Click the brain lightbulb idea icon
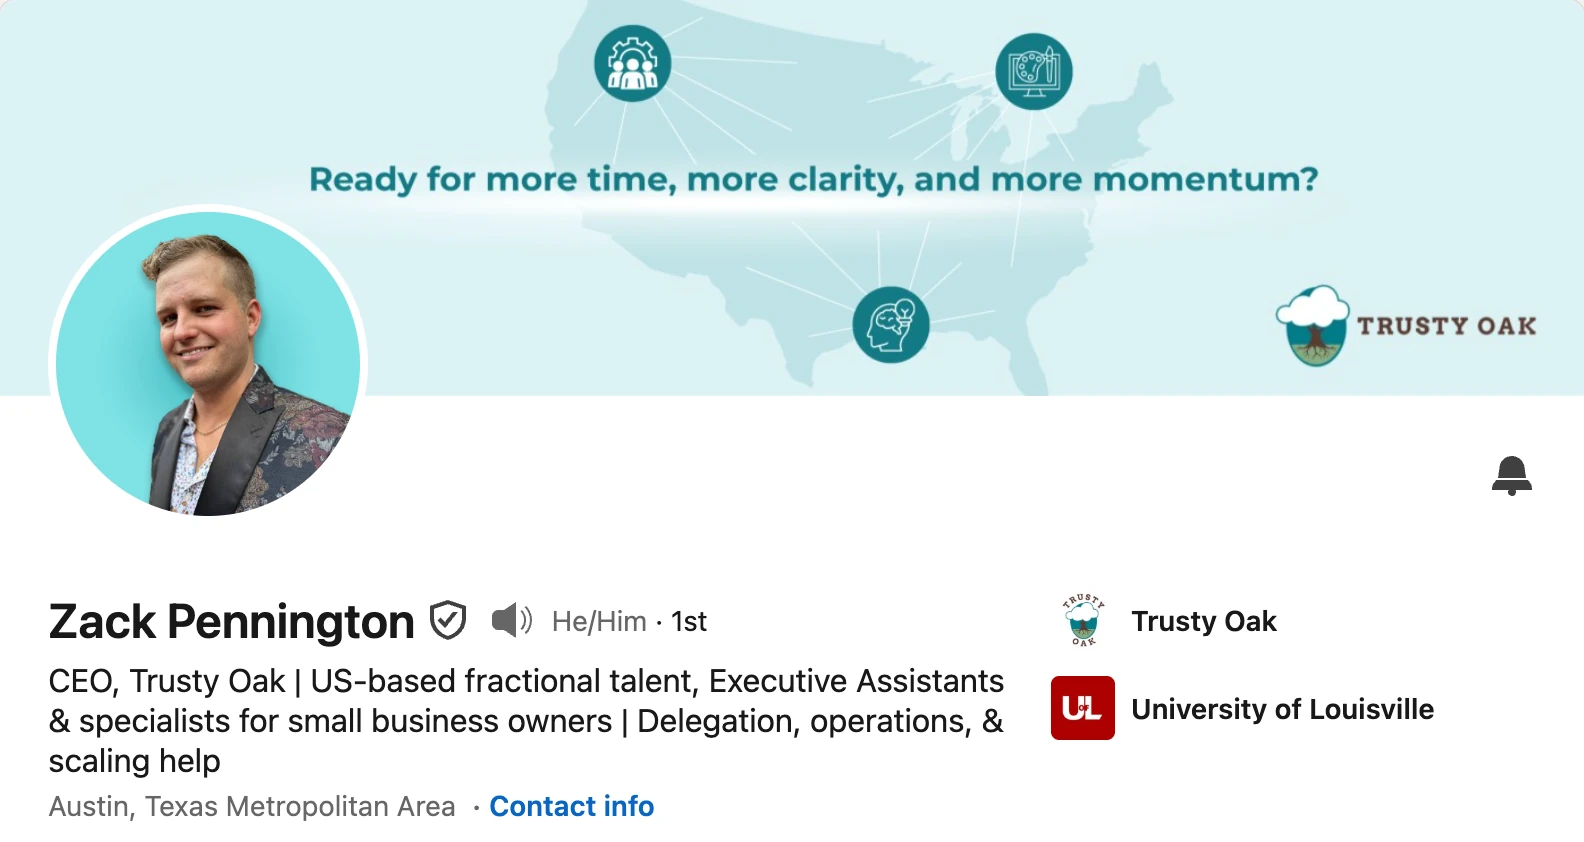This screenshot has height=842, width=1584. [890, 324]
